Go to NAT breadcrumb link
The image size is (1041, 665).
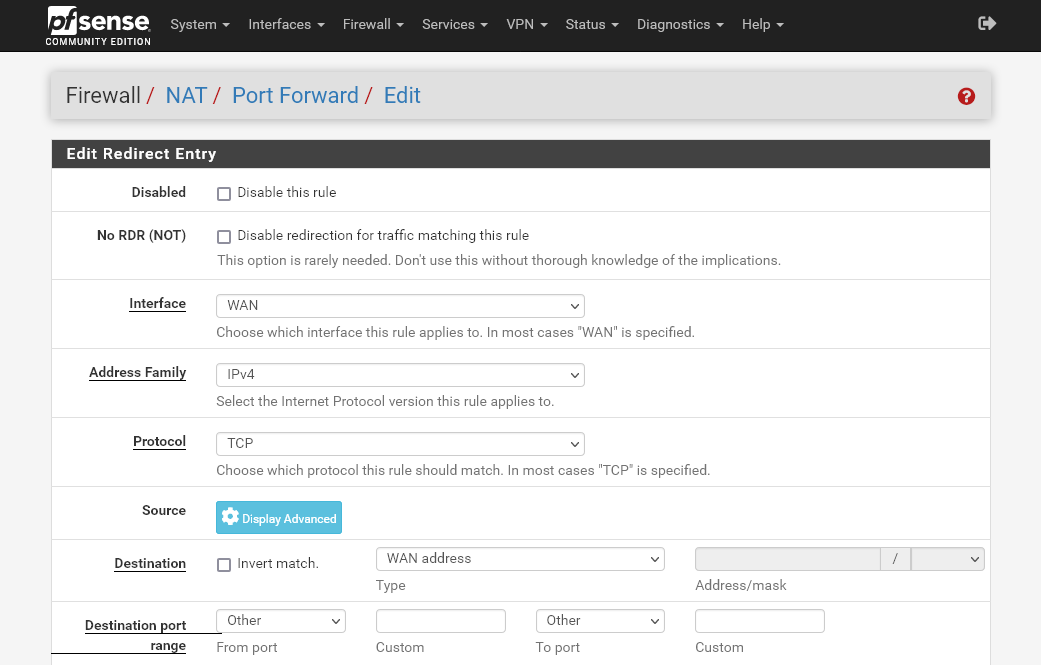(186, 96)
